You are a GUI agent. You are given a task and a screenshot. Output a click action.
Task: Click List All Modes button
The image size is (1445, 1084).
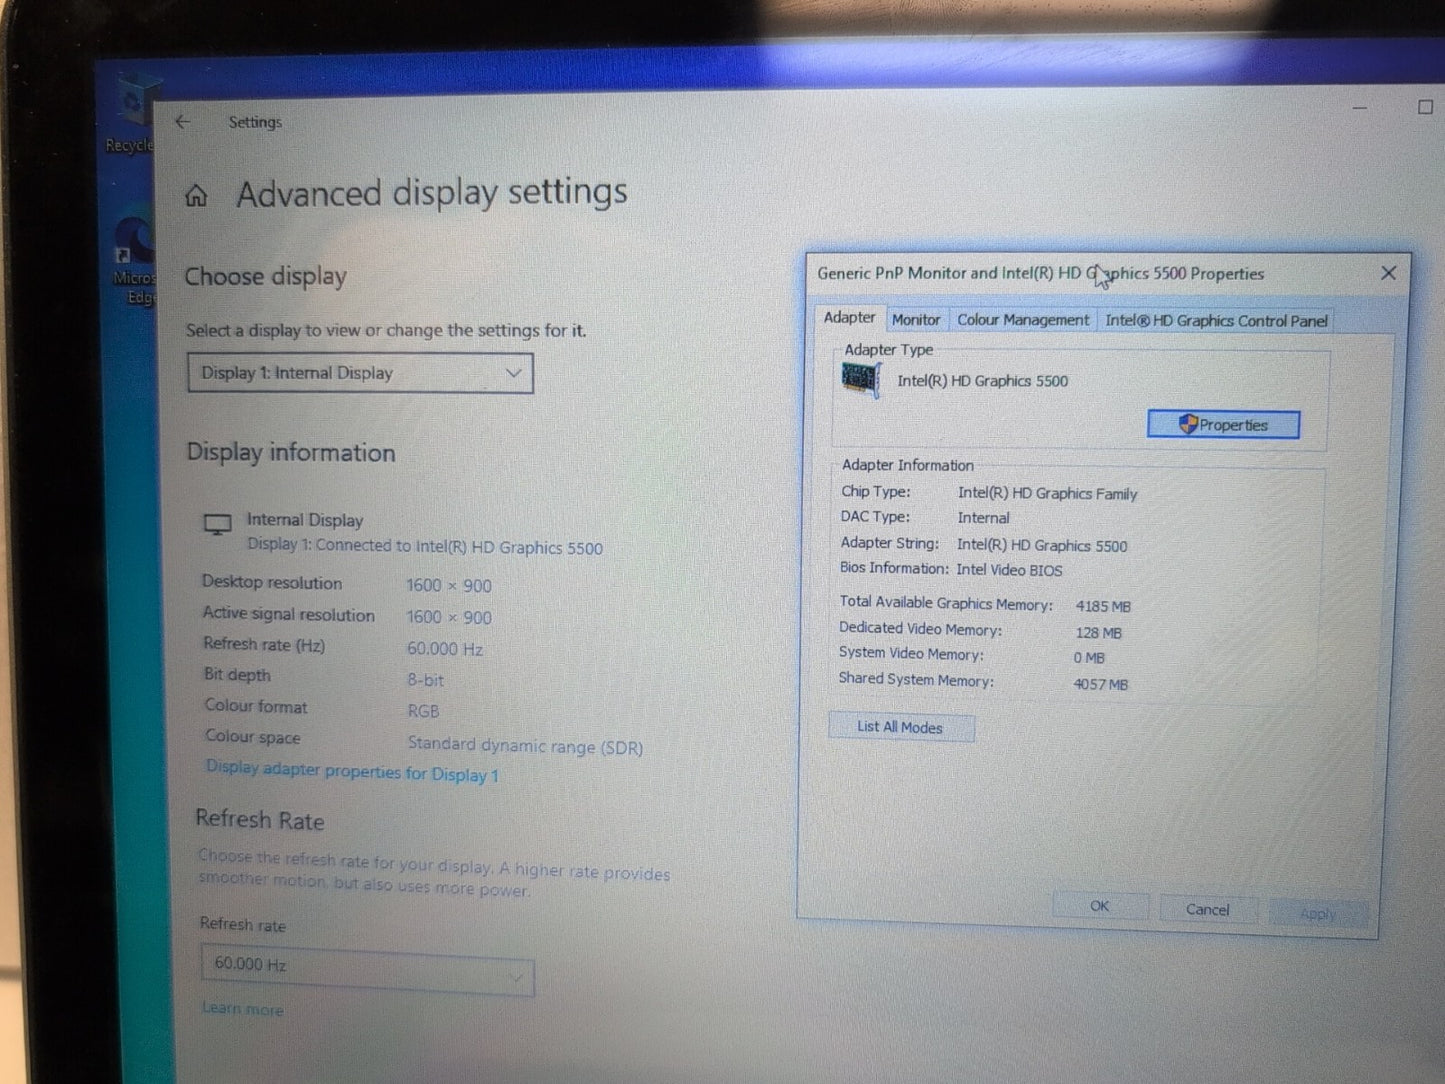(901, 727)
